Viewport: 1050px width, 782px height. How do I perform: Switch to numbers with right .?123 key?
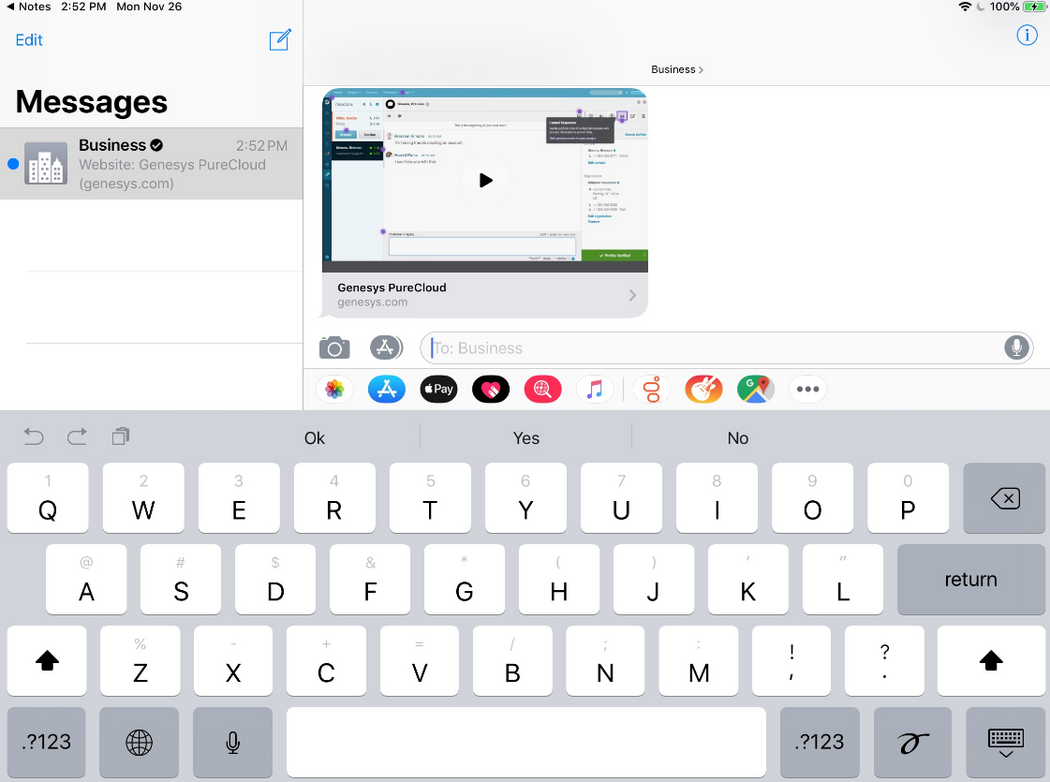click(820, 742)
